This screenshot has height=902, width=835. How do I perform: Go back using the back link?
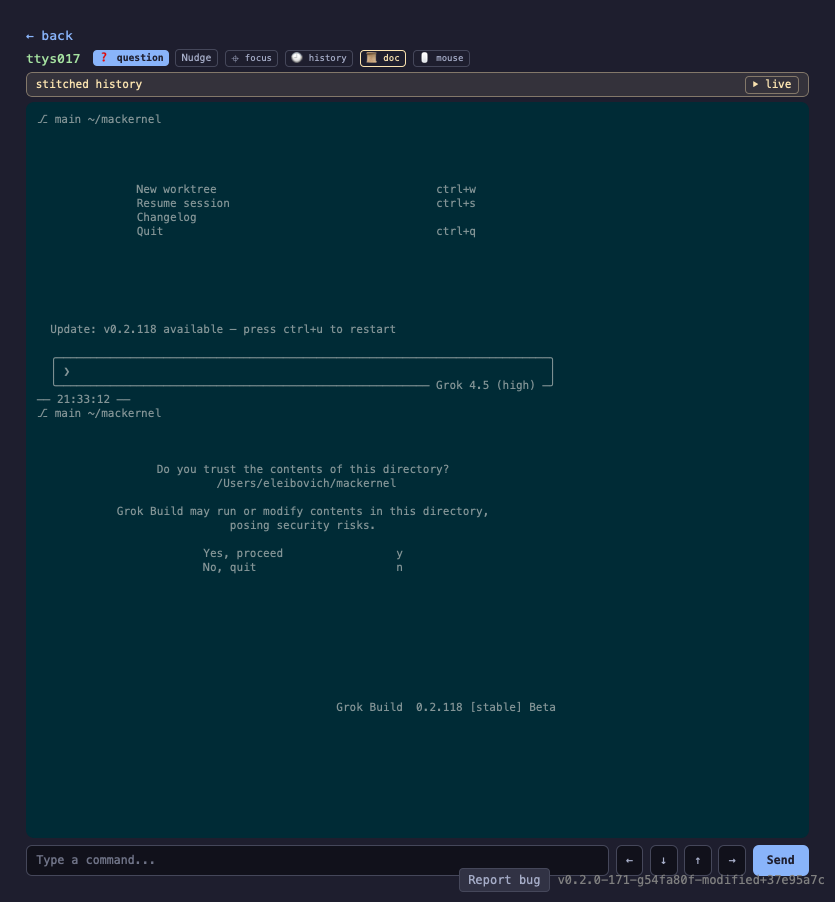point(49,36)
